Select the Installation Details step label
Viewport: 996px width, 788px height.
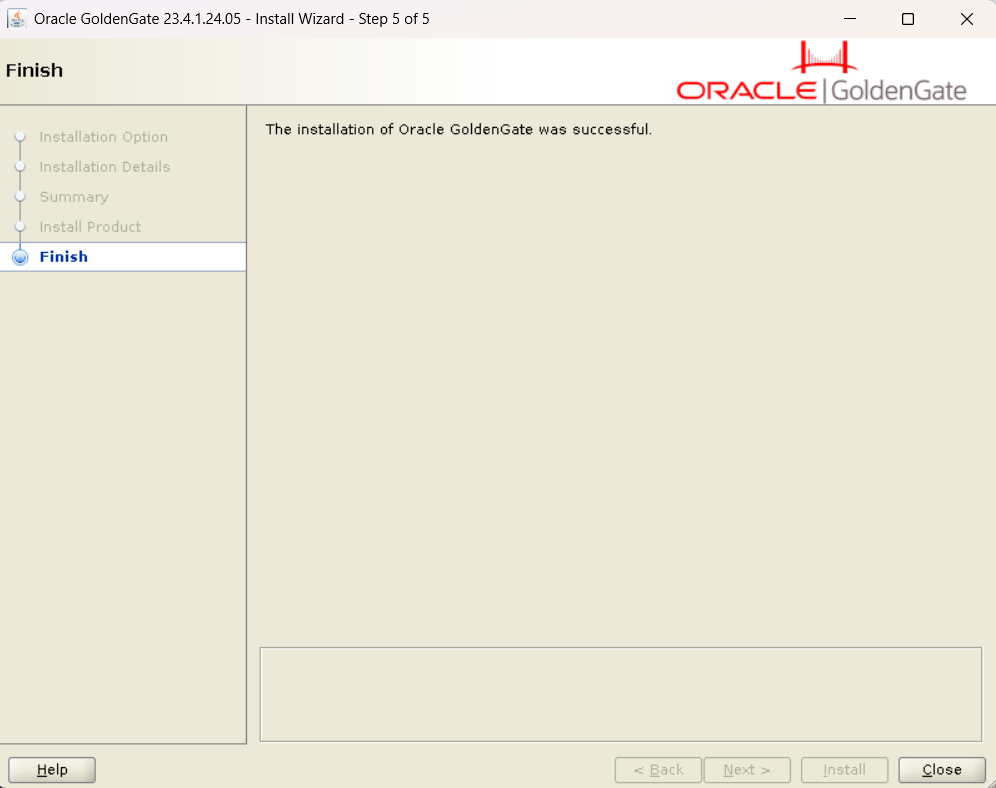[104, 167]
